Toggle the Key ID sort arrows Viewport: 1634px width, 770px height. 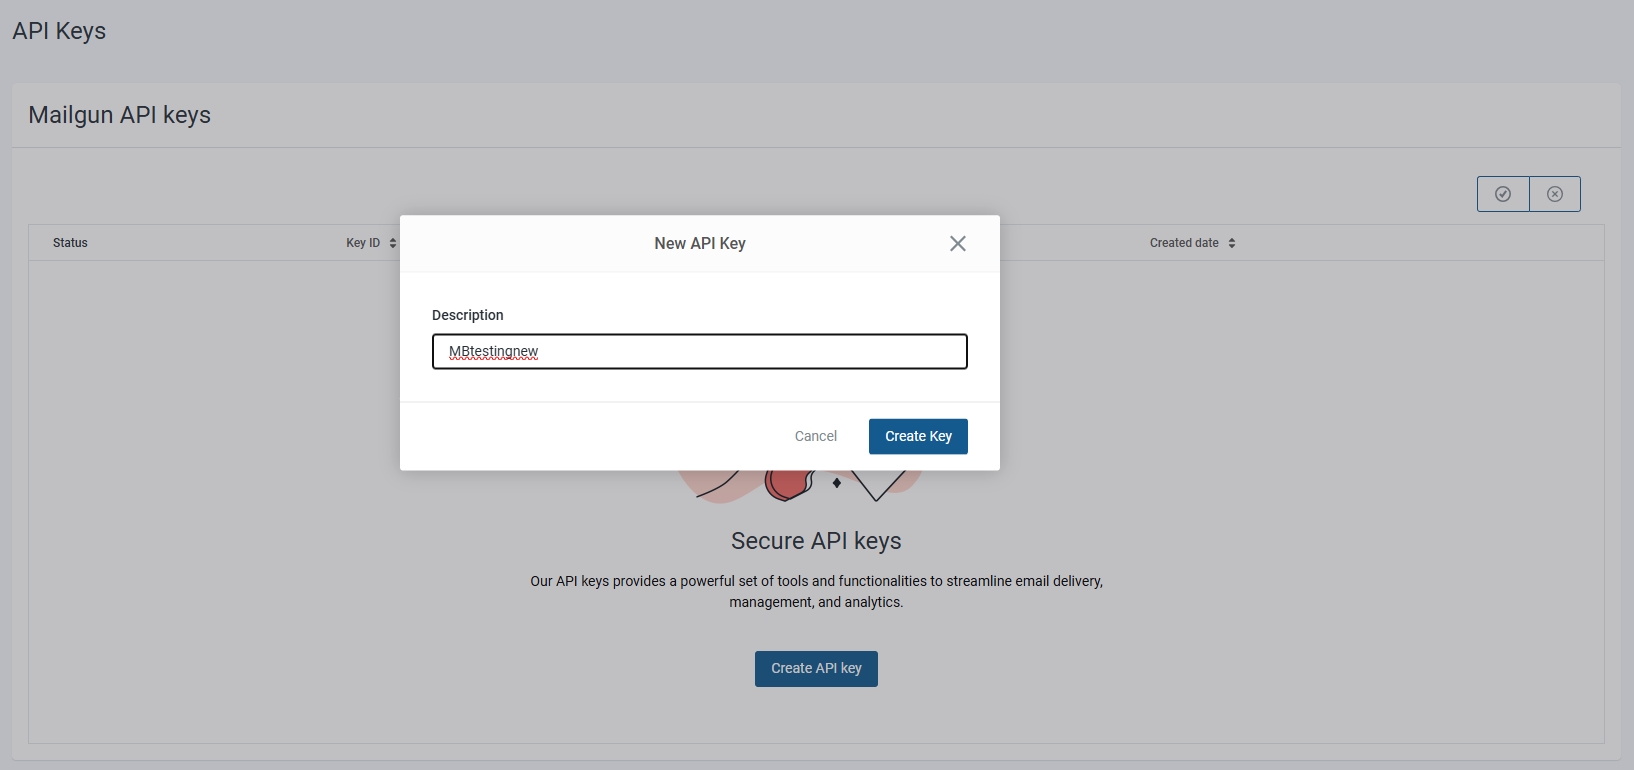pos(392,243)
